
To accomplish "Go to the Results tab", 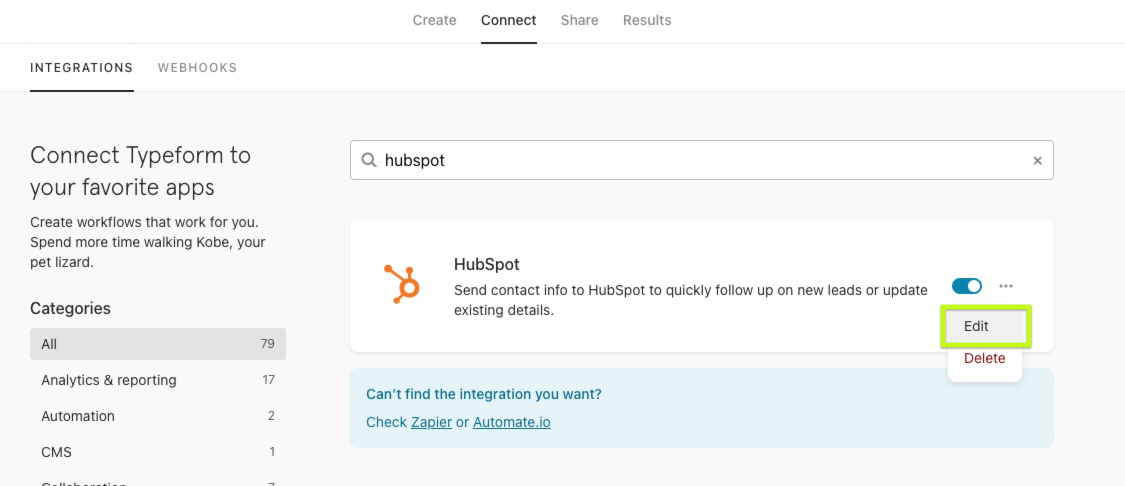I will pyautogui.click(x=646, y=20).
